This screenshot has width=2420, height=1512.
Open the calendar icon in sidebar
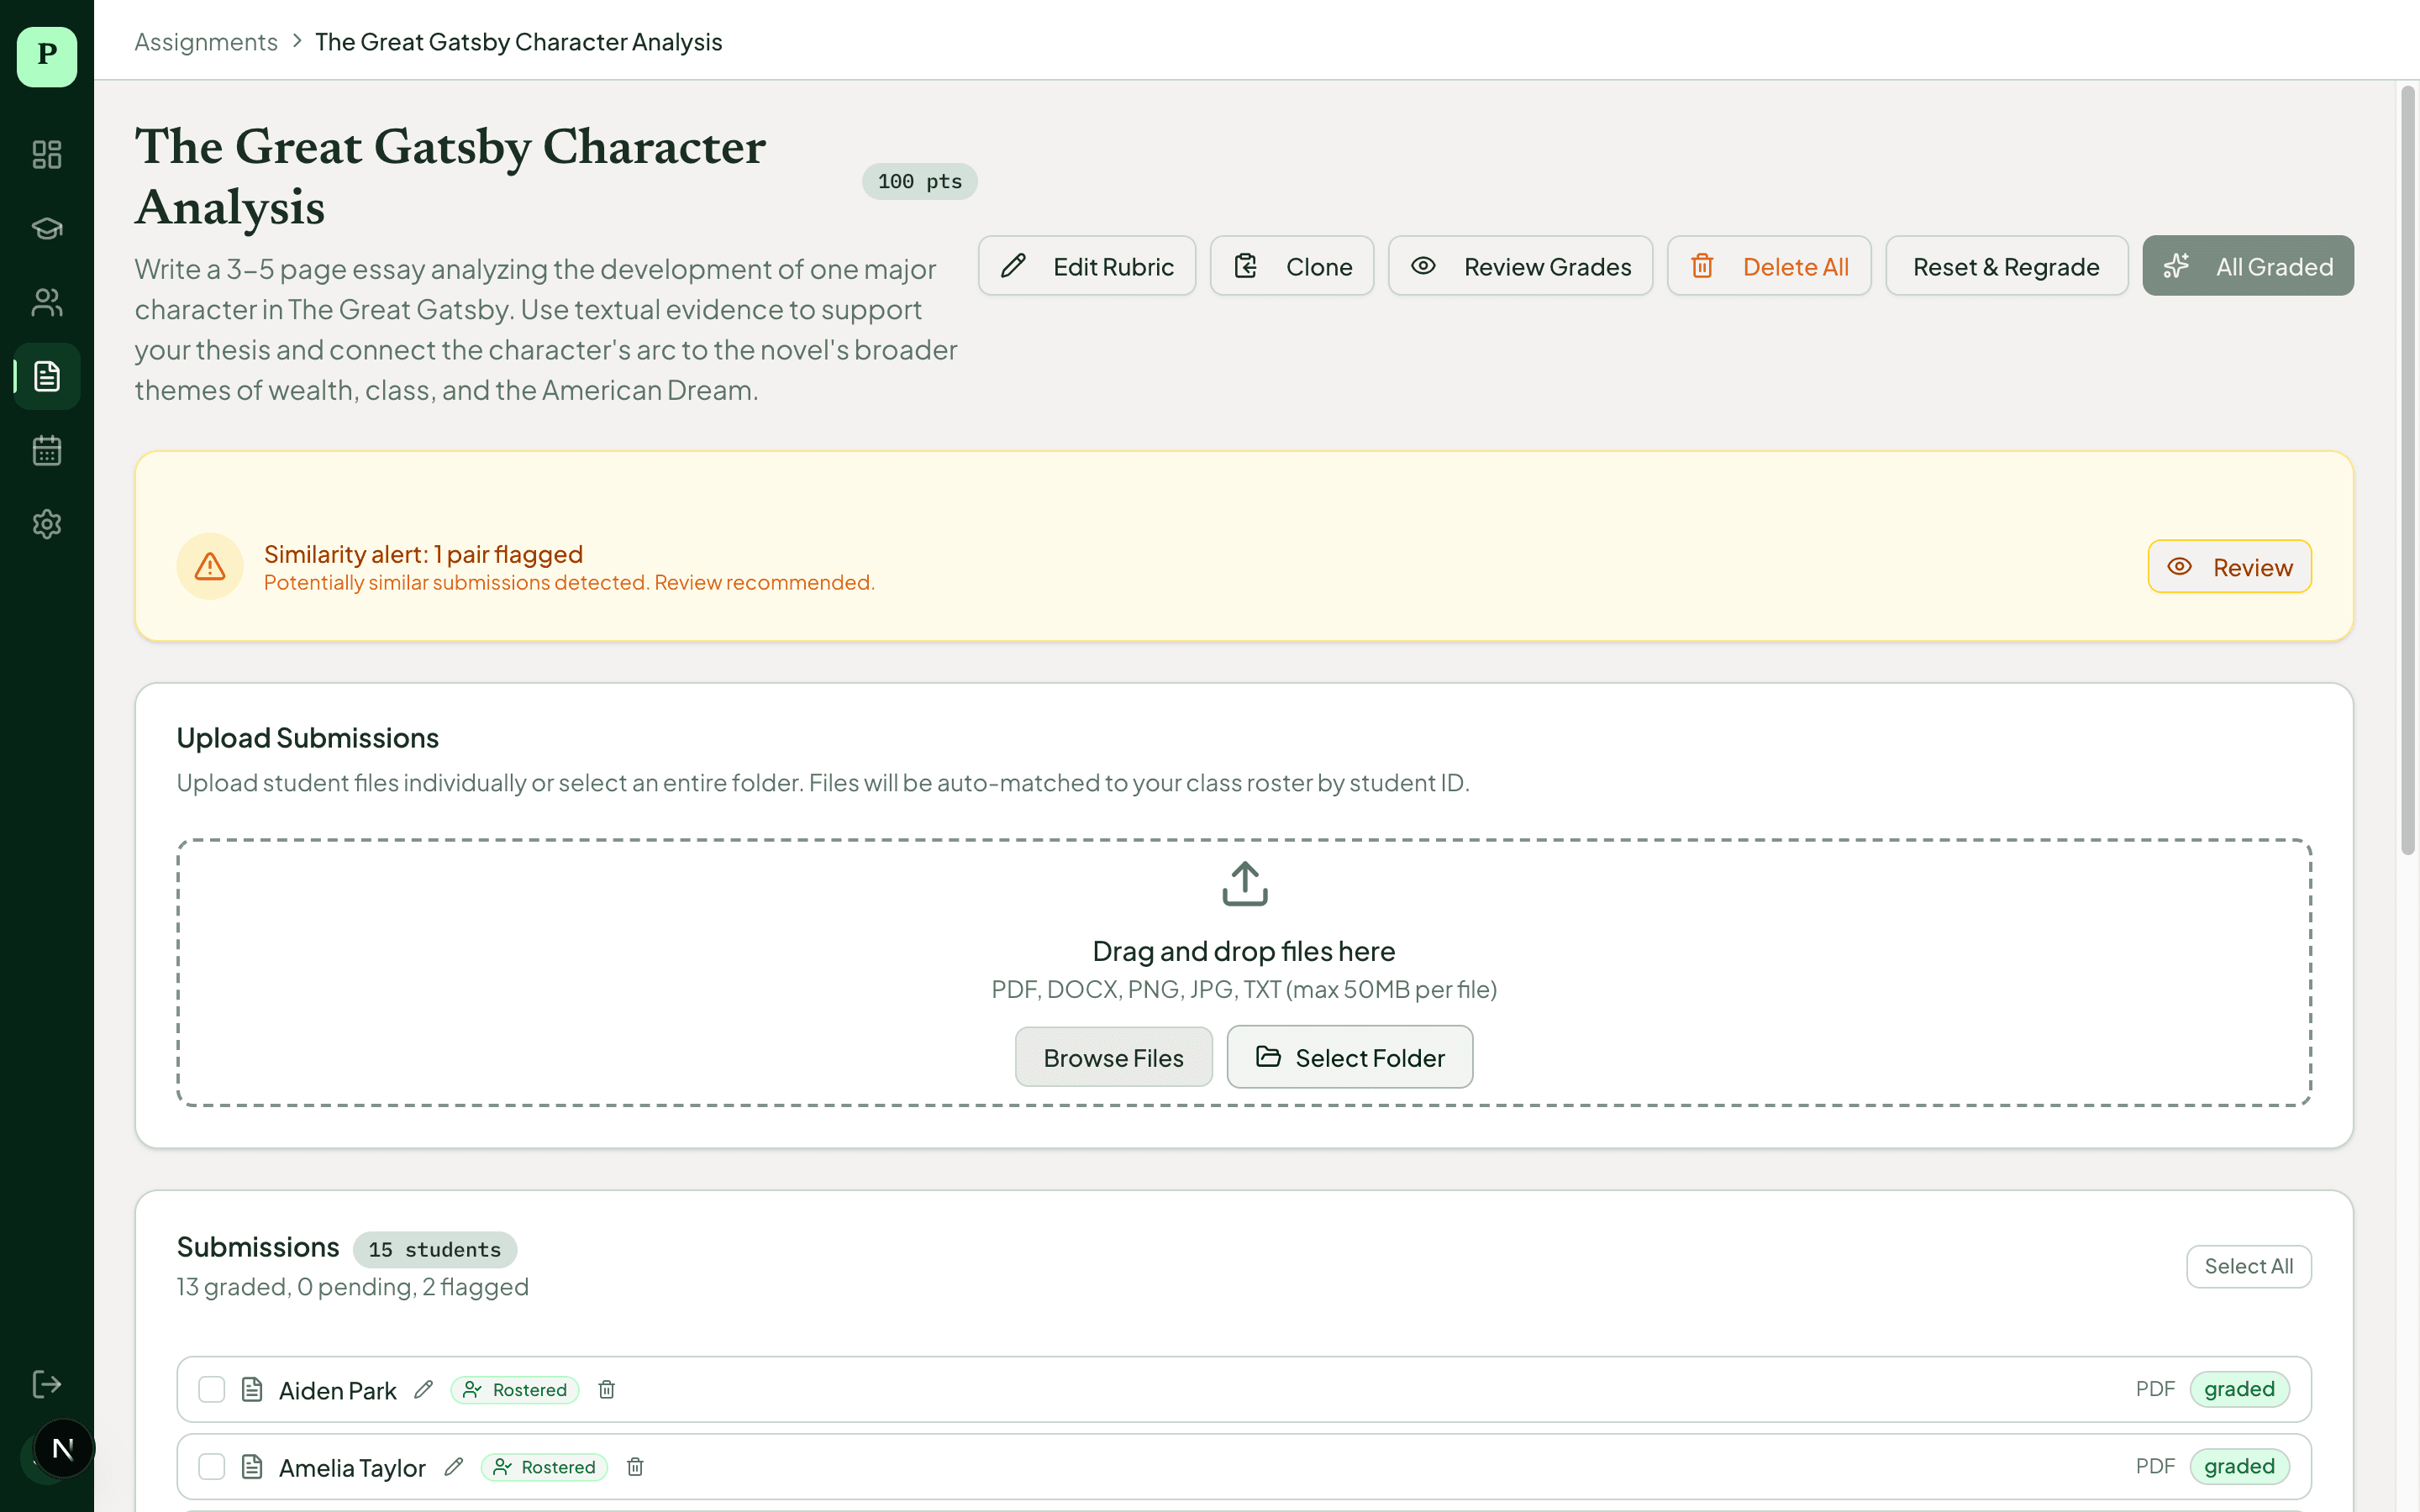point(47,450)
